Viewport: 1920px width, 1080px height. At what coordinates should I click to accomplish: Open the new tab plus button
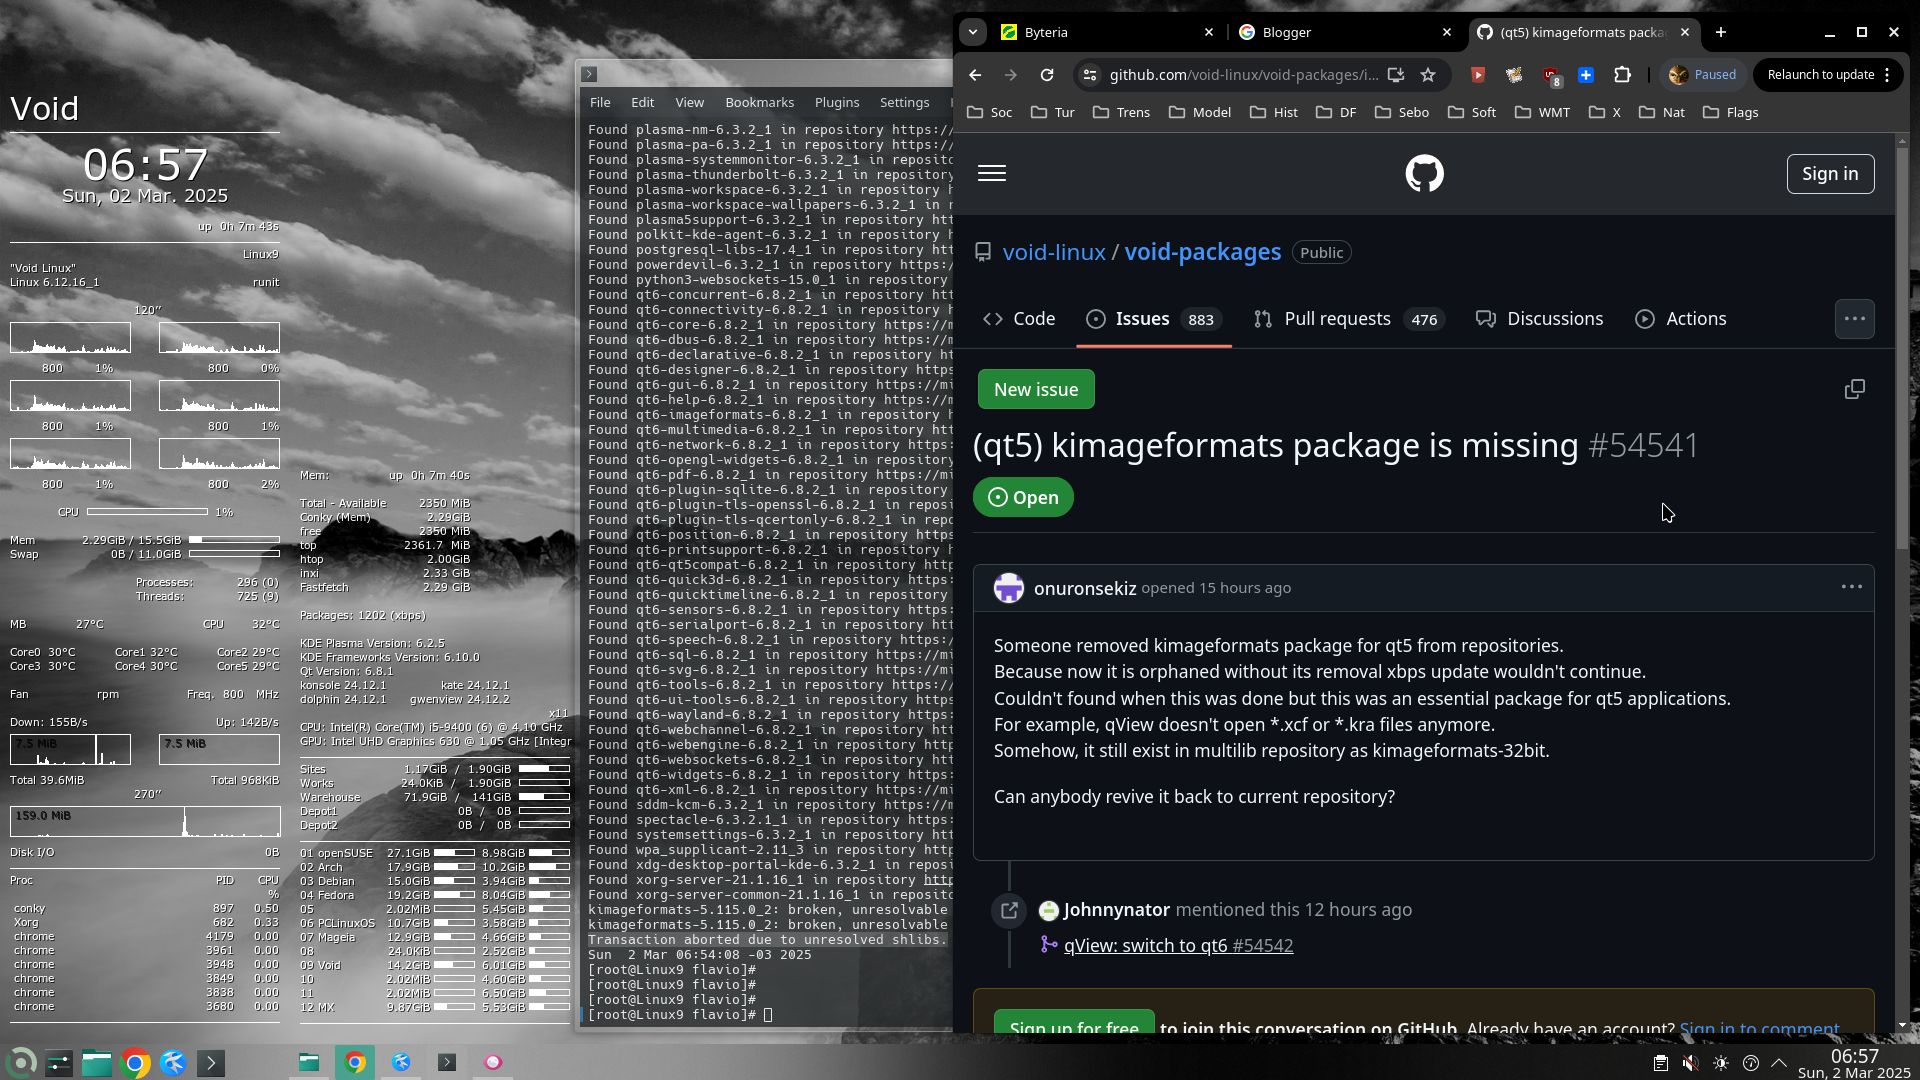click(1721, 32)
